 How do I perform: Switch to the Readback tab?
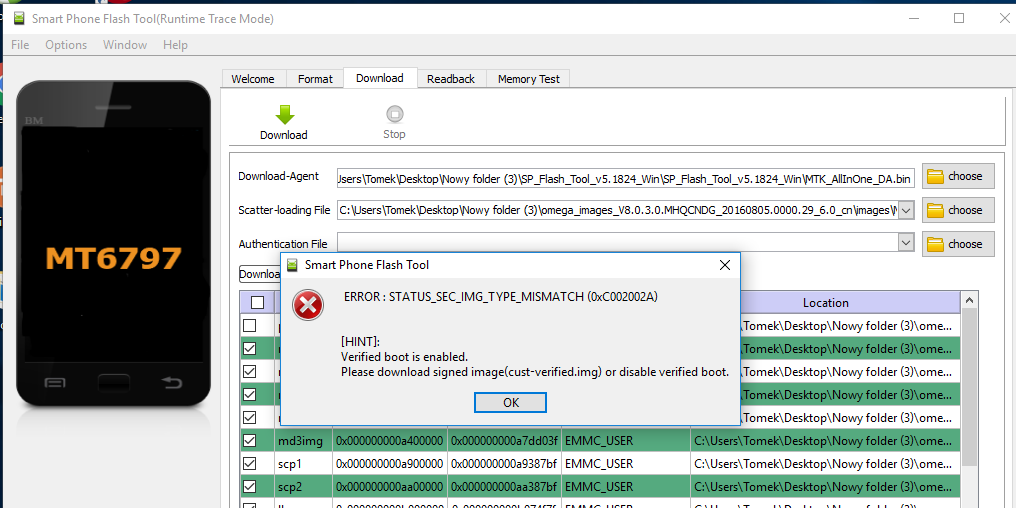[450, 79]
